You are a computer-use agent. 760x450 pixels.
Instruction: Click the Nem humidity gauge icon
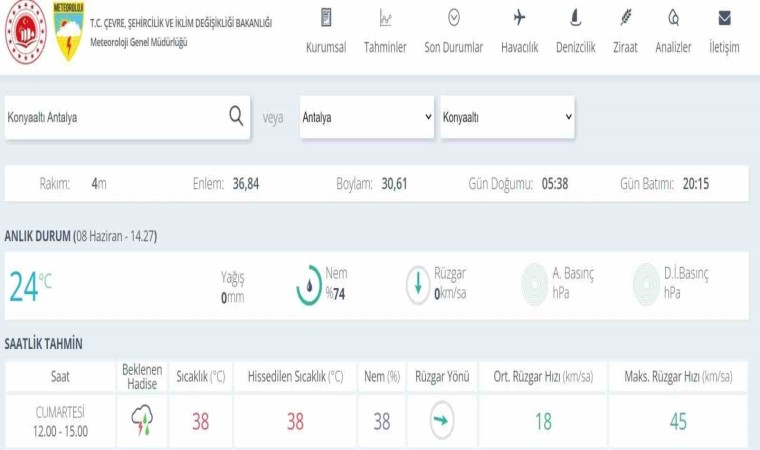coord(309,285)
